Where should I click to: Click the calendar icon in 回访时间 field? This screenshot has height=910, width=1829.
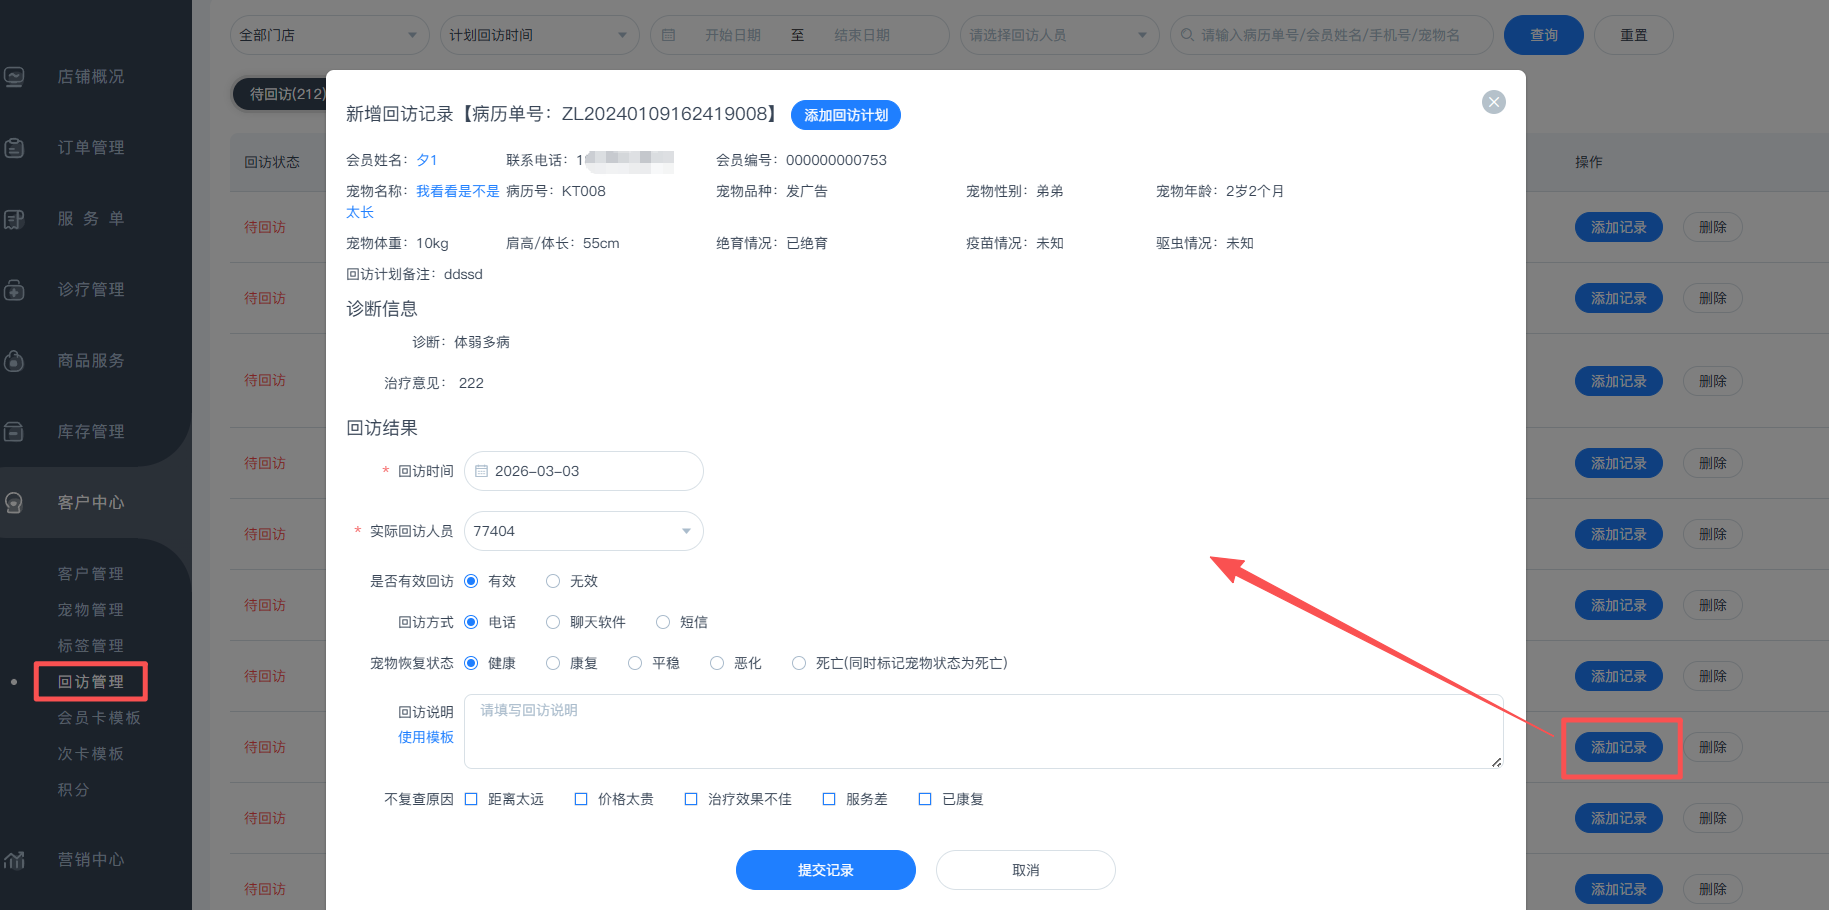[481, 471]
